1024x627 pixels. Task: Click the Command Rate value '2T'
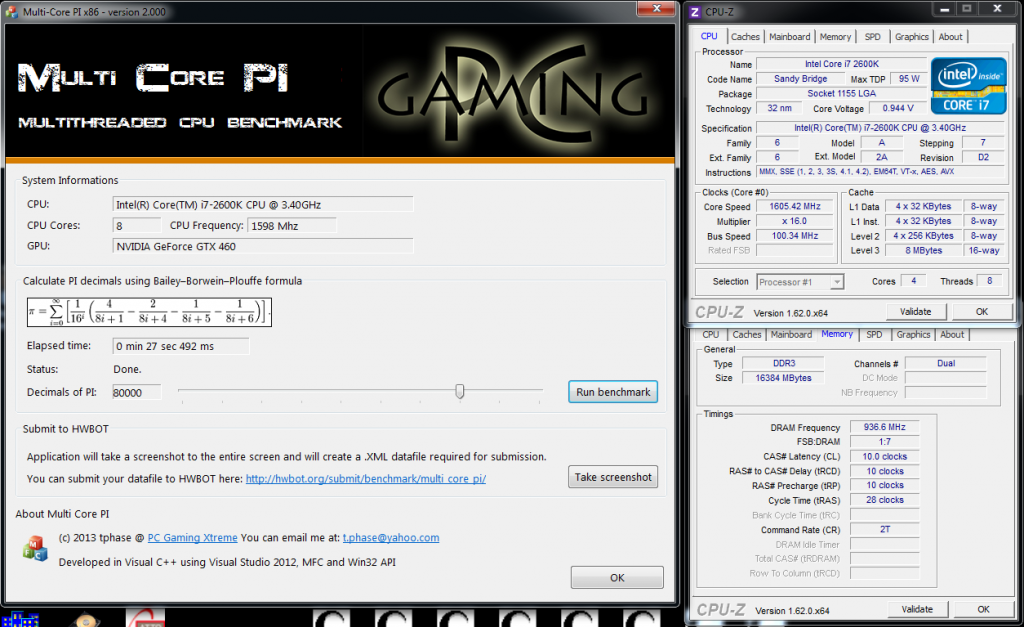coord(884,530)
